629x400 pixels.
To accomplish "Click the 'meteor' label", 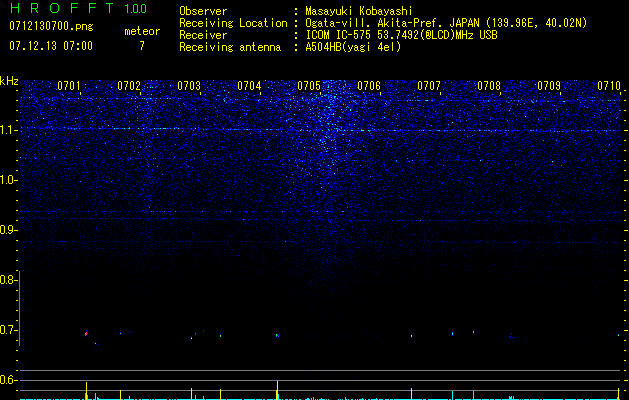I will click(x=142, y=31).
